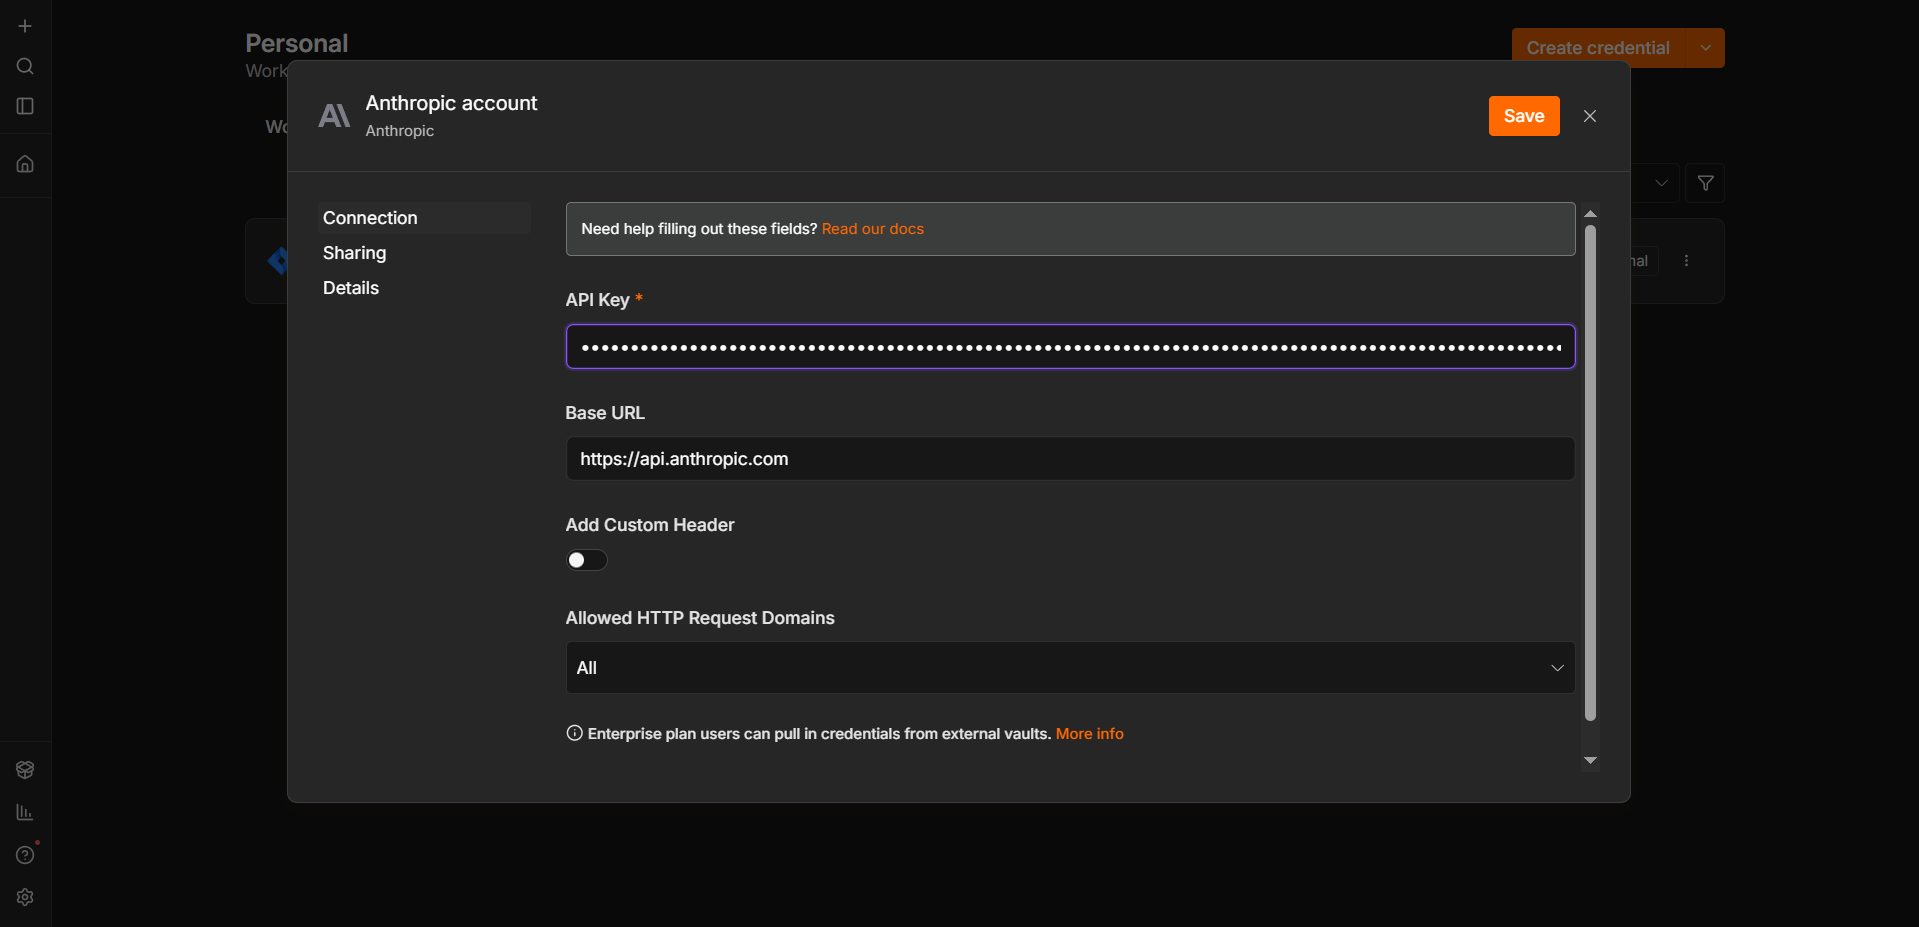Image resolution: width=1919 pixels, height=927 pixels.
Task: Click the dialog's vertical scrollbar thumb
Action: [1590, 472]
